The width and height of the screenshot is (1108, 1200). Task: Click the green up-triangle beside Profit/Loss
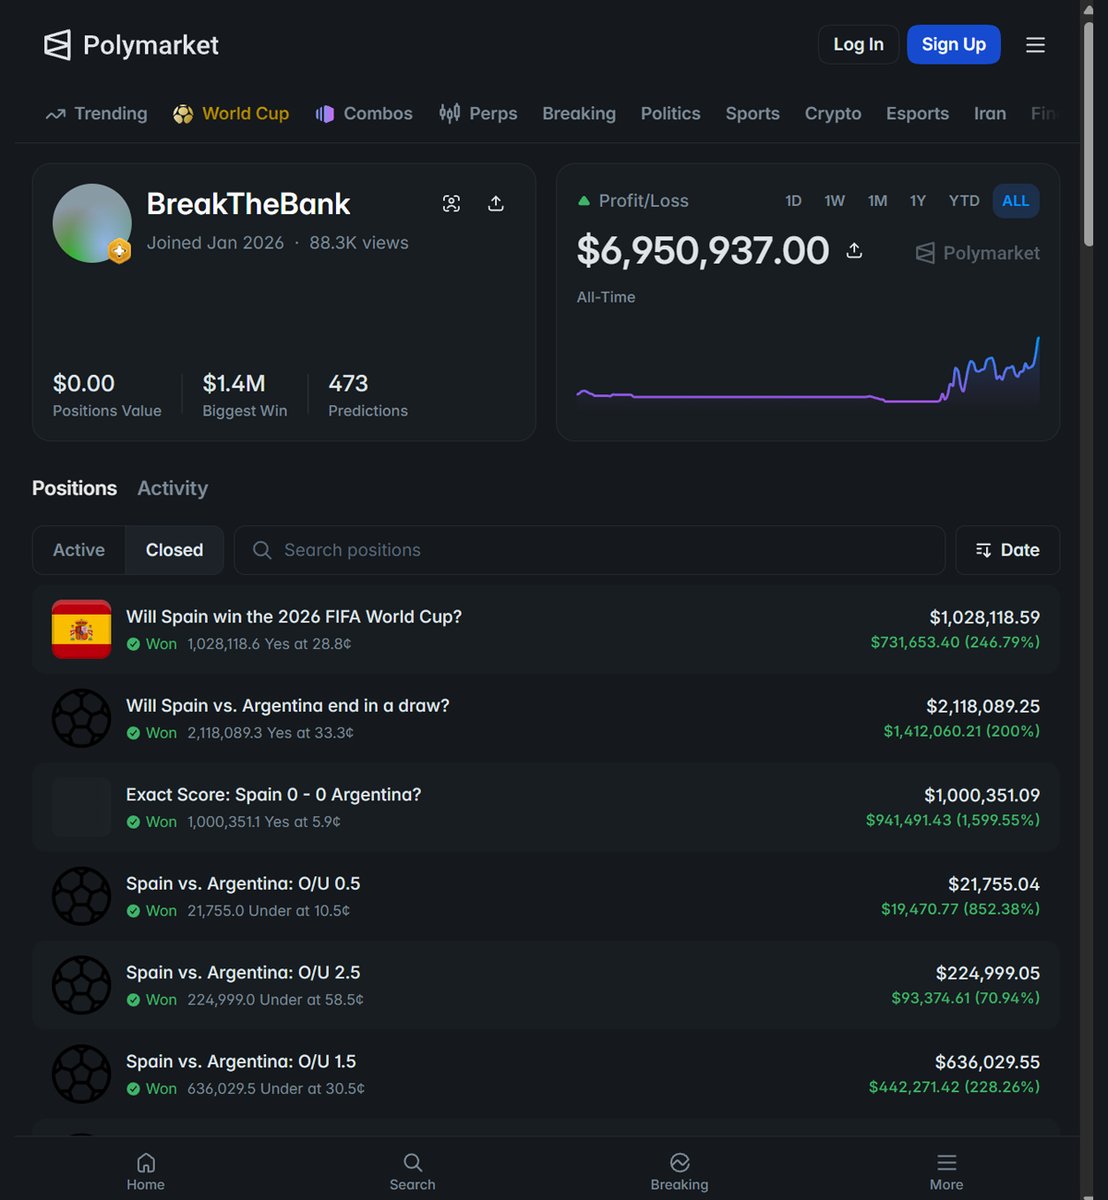(x=584, y=201)
